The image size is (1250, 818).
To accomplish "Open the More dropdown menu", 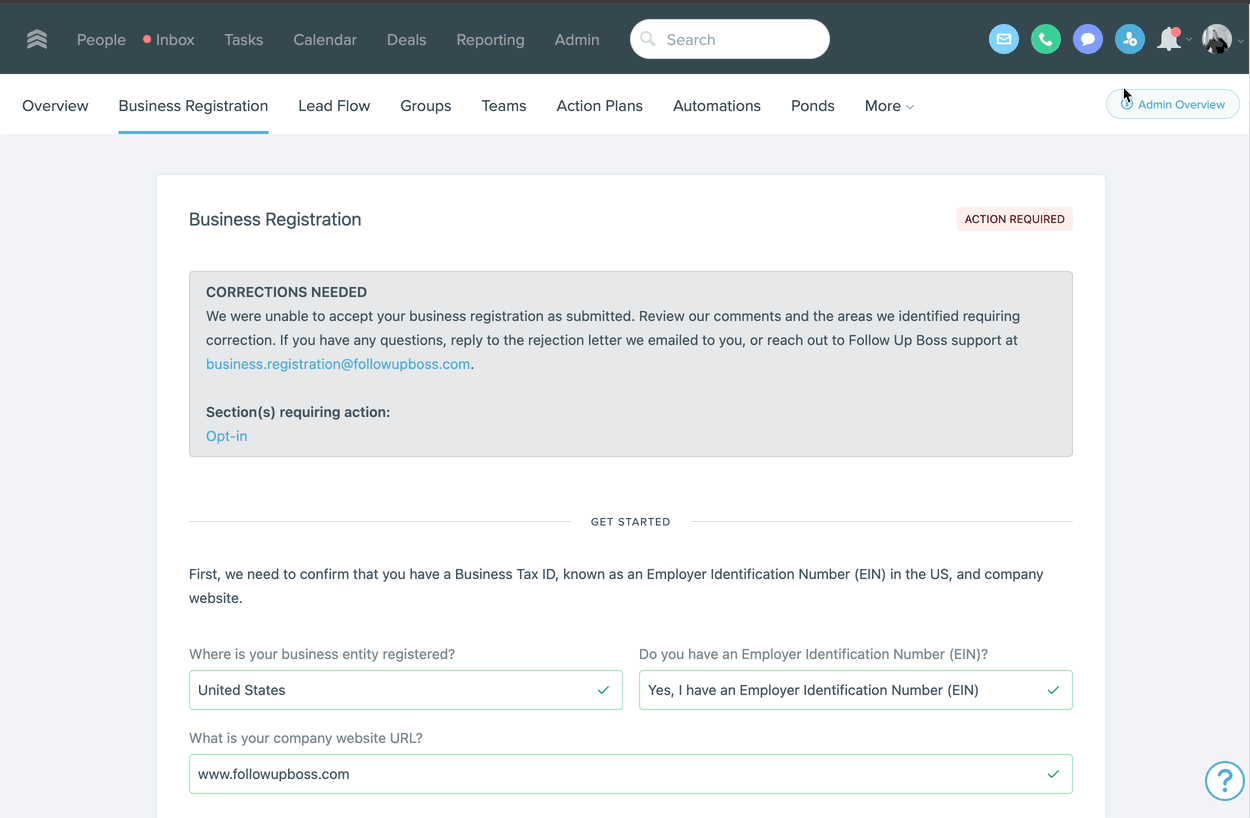I will point(889,106).
